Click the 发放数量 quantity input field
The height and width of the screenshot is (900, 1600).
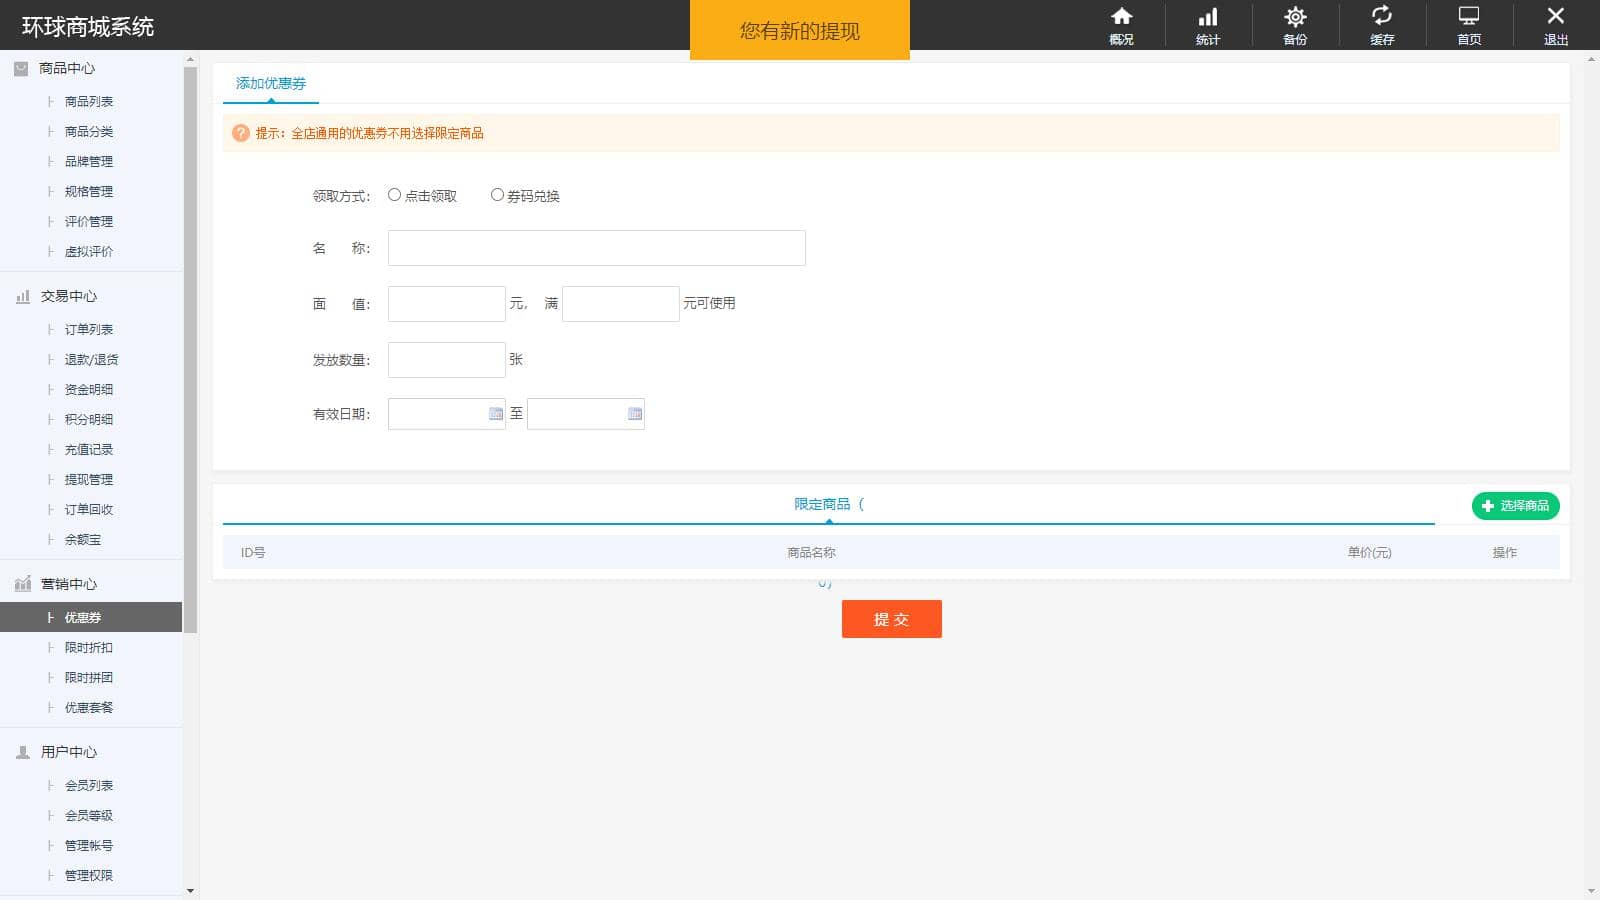446,360
